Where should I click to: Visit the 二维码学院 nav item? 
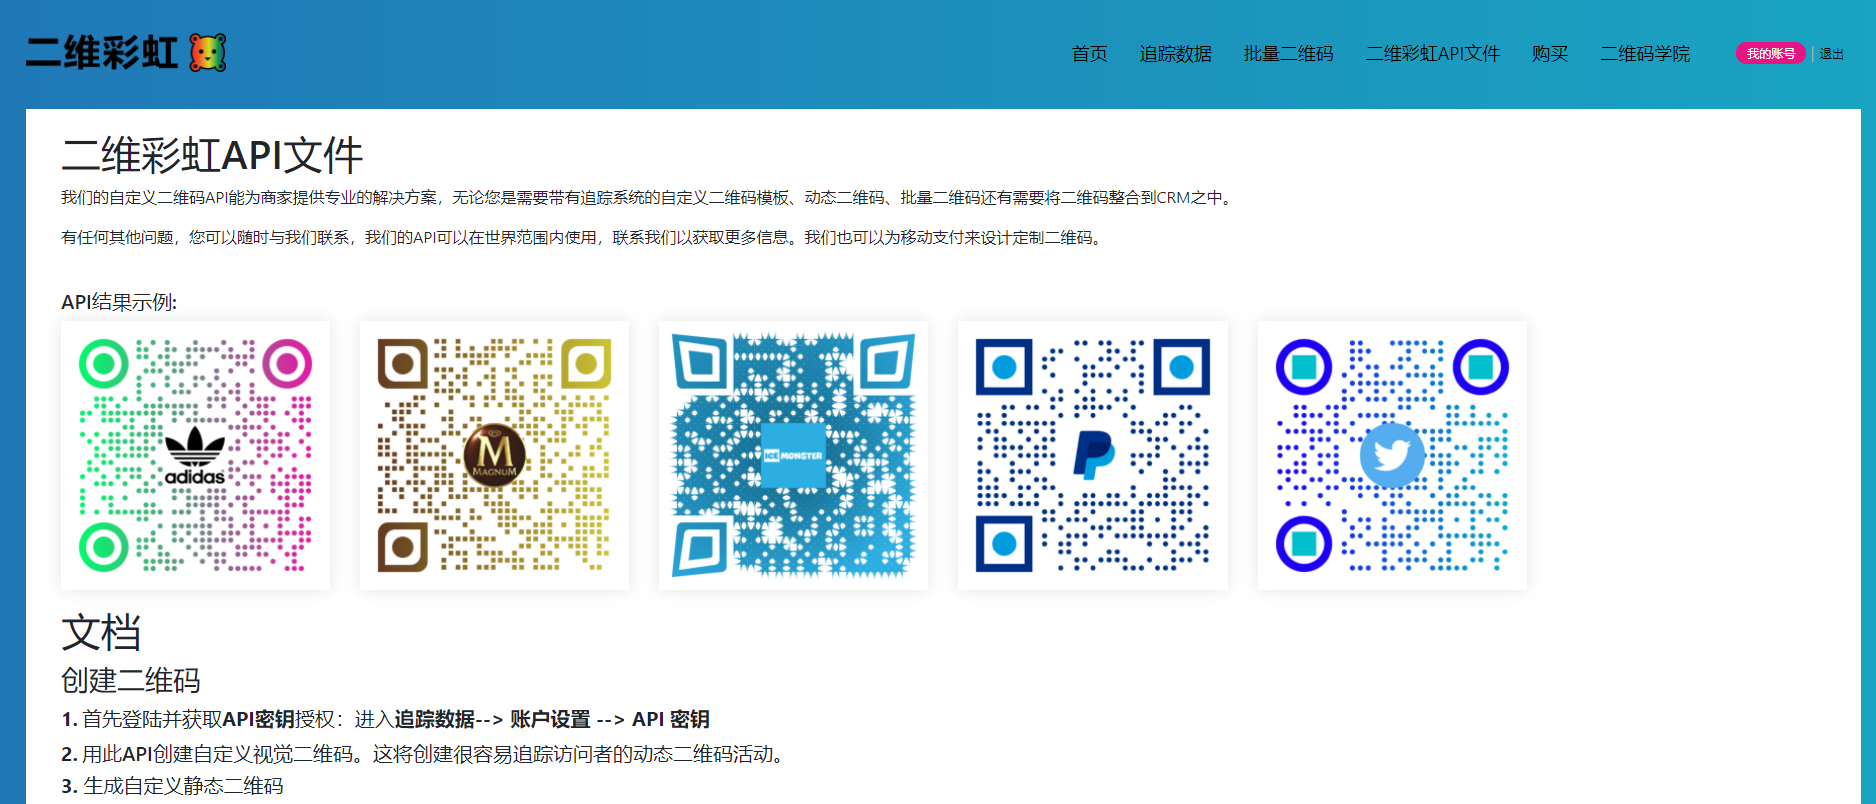tap(1645, 54)
